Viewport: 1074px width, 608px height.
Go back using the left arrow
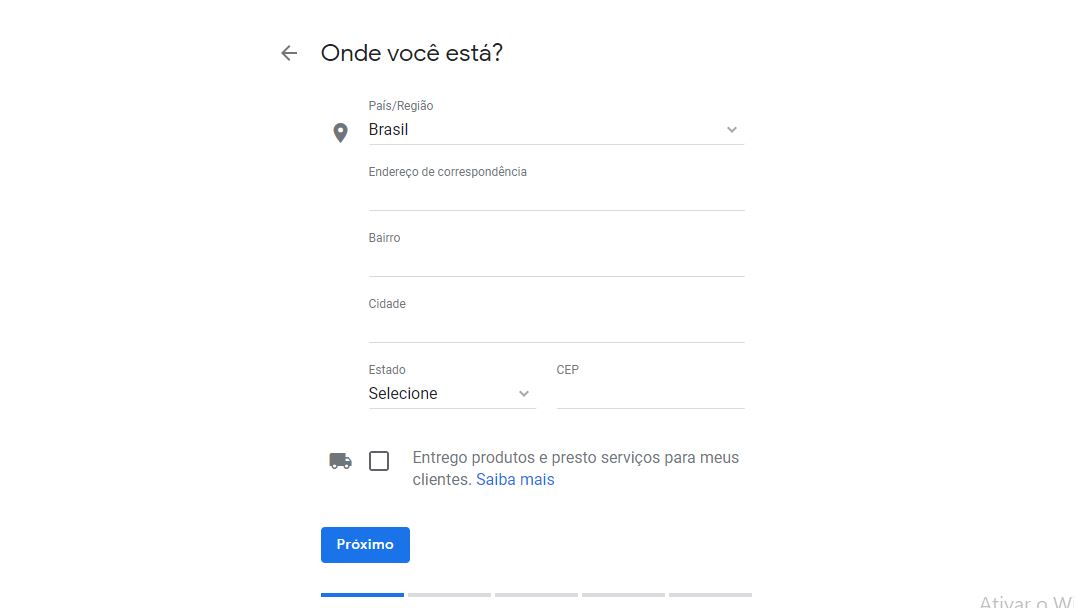(x=289, y=53)
